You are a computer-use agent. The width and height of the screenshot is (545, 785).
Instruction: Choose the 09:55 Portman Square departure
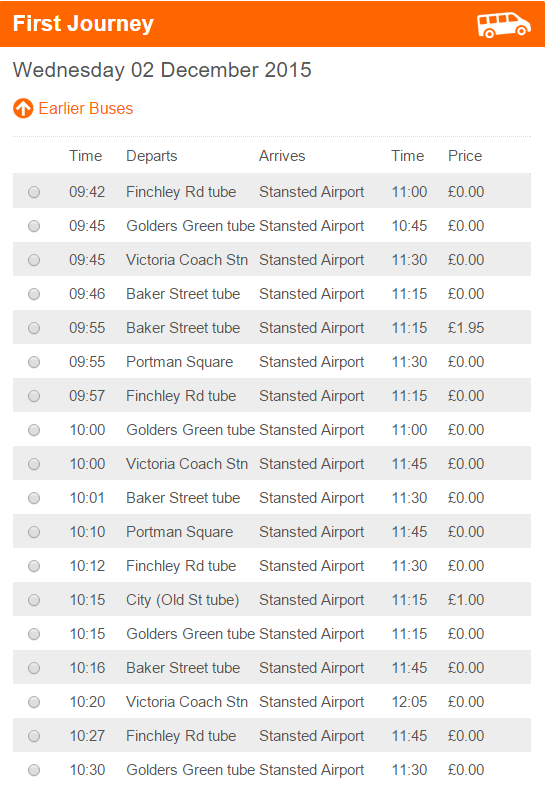[34, 362]
